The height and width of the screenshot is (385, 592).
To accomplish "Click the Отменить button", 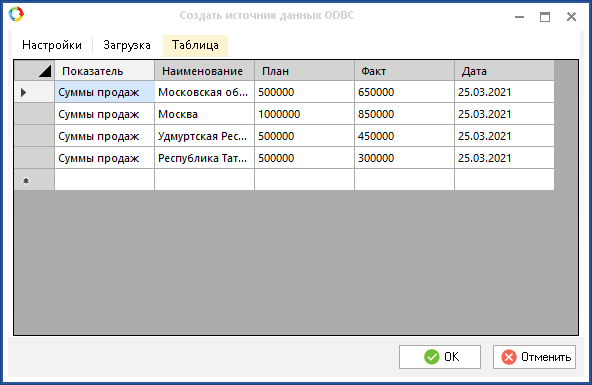I will point(534,357).
